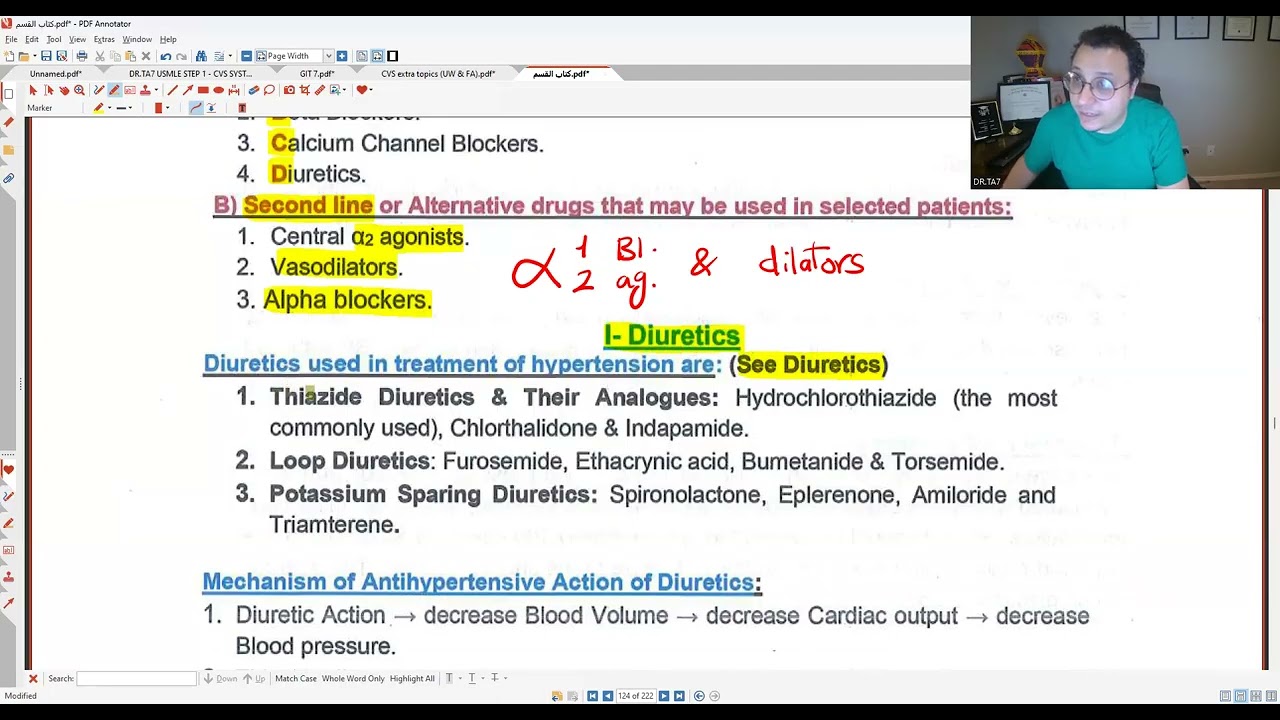Expand the marker color dropdown arrow
Viewport: 1280px width, 720px height.
coord(109,107)
